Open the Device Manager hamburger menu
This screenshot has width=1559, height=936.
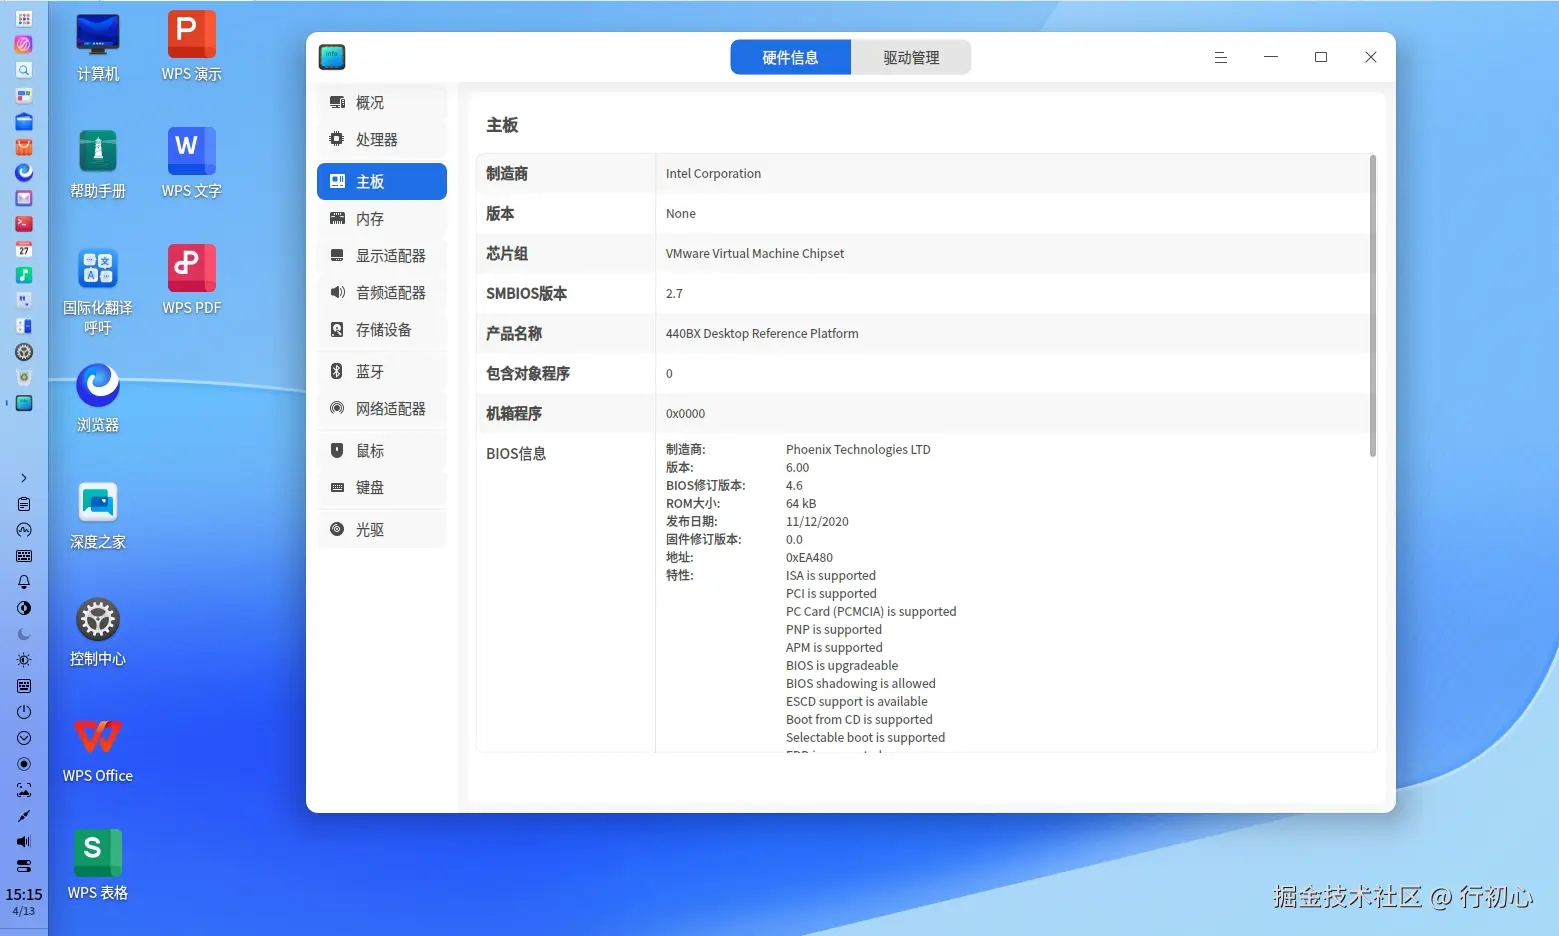pyautogui.click(x=1221, y=57)
